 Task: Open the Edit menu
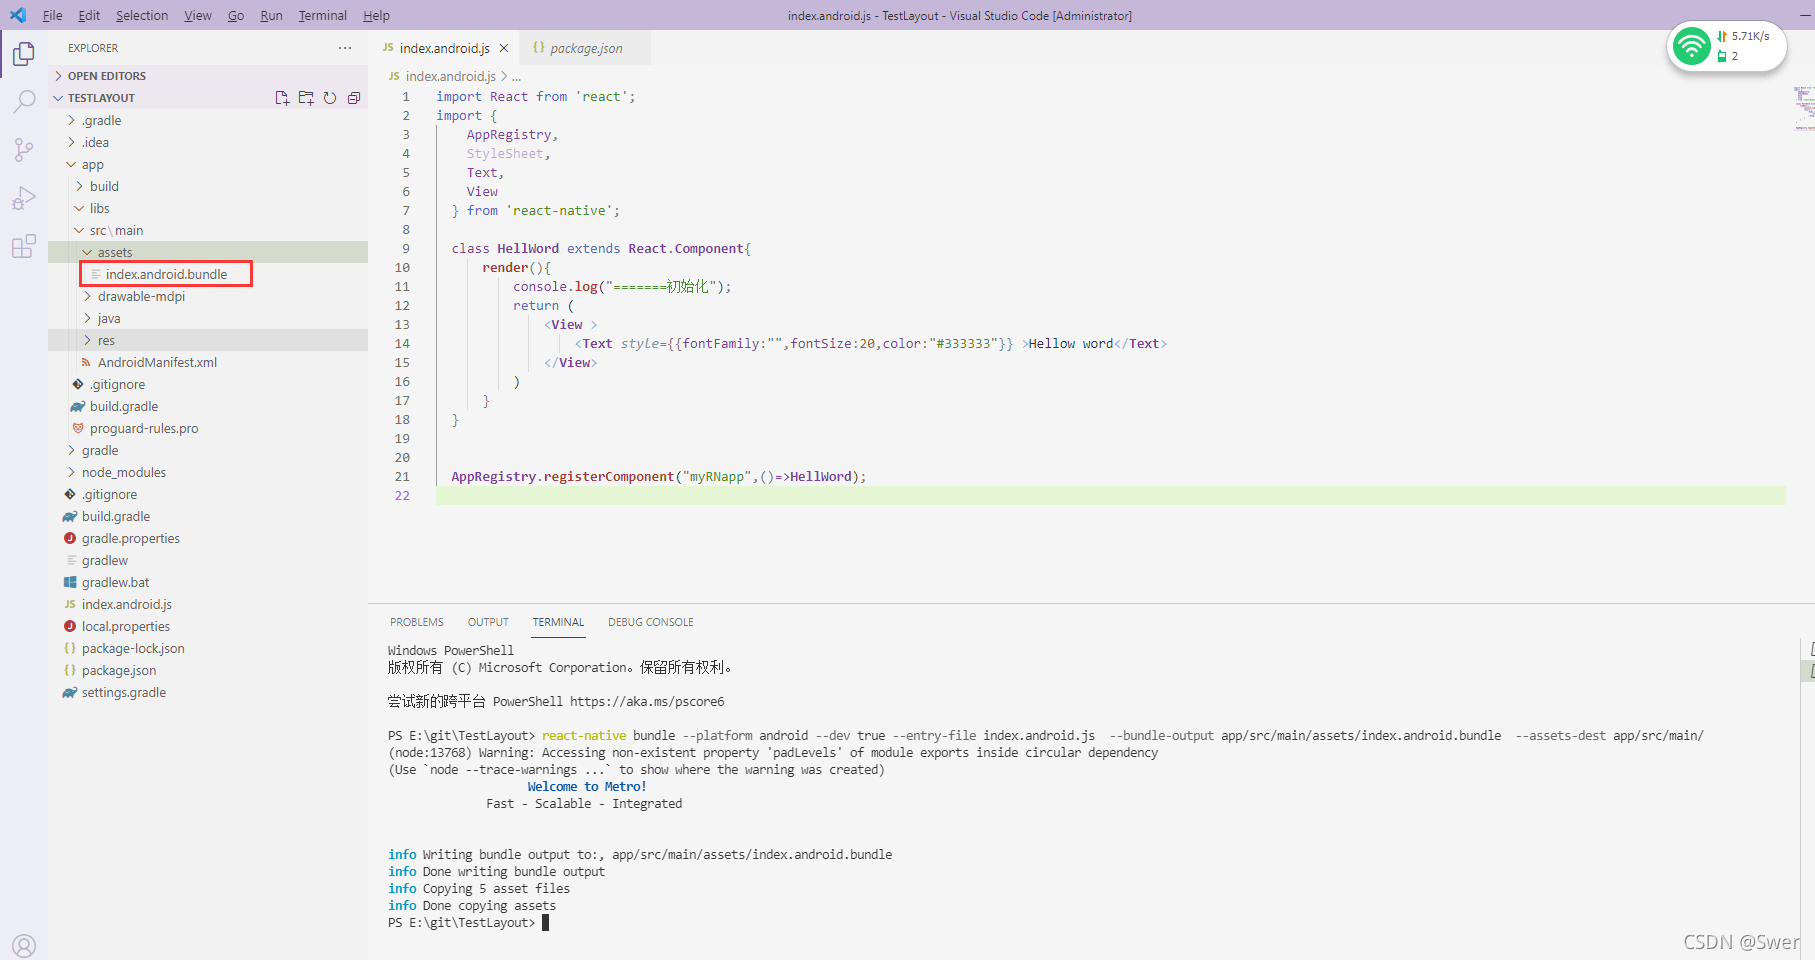pyautogui.click(x=89, y=15)
